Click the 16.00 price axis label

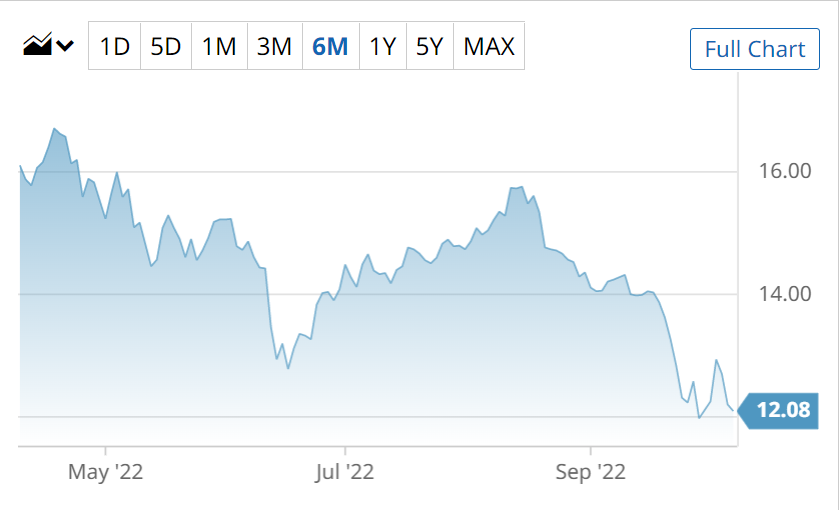click(x=785, y=171)
